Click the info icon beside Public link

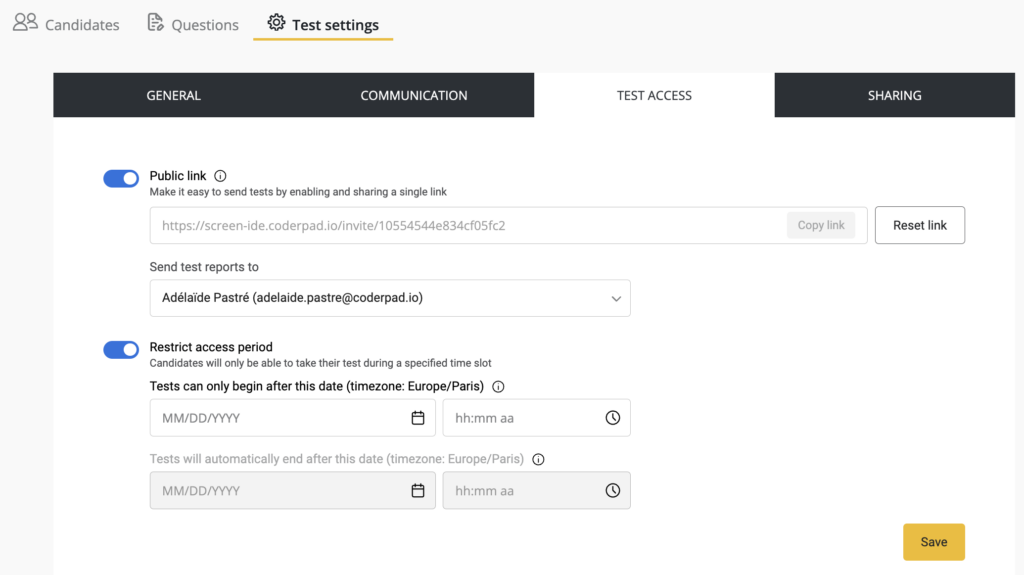(221, 176)
